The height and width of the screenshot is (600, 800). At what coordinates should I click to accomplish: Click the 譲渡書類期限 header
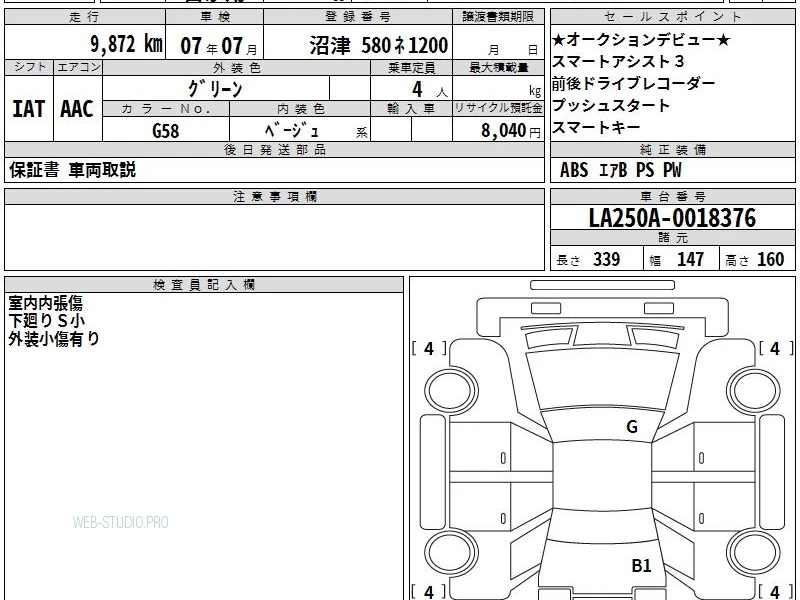click(498, 17)
